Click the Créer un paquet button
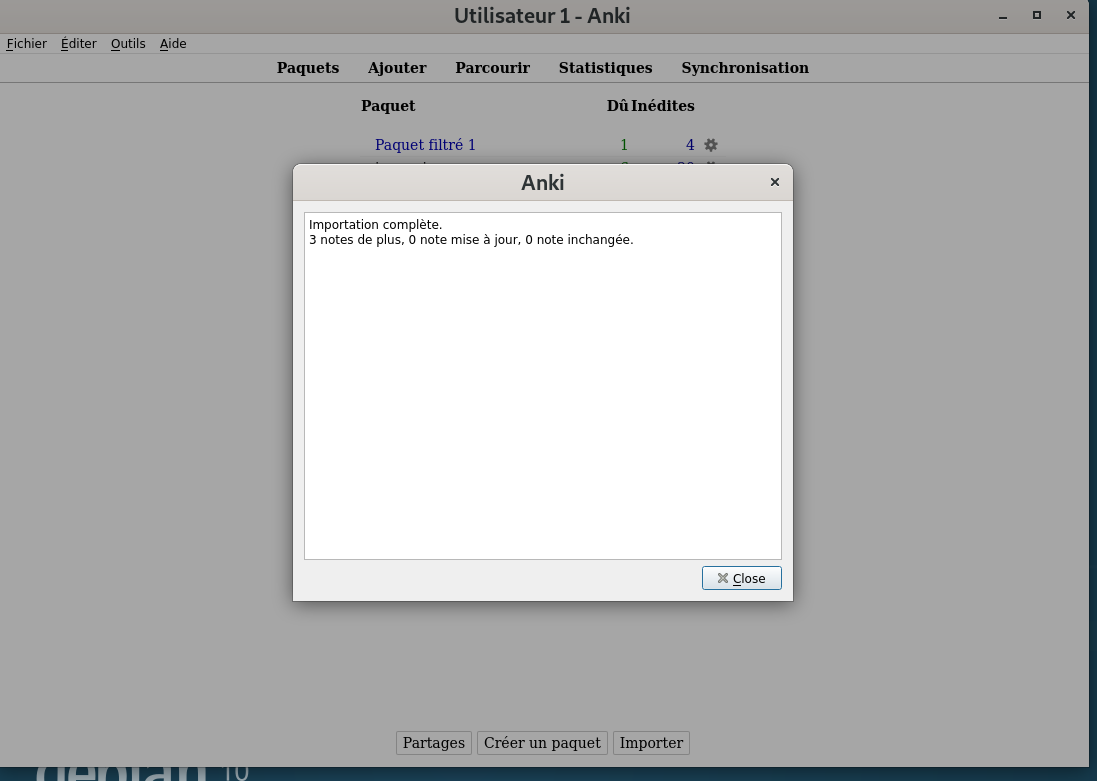The width and height of the screenshot is (1097, 781). (542, 743)
